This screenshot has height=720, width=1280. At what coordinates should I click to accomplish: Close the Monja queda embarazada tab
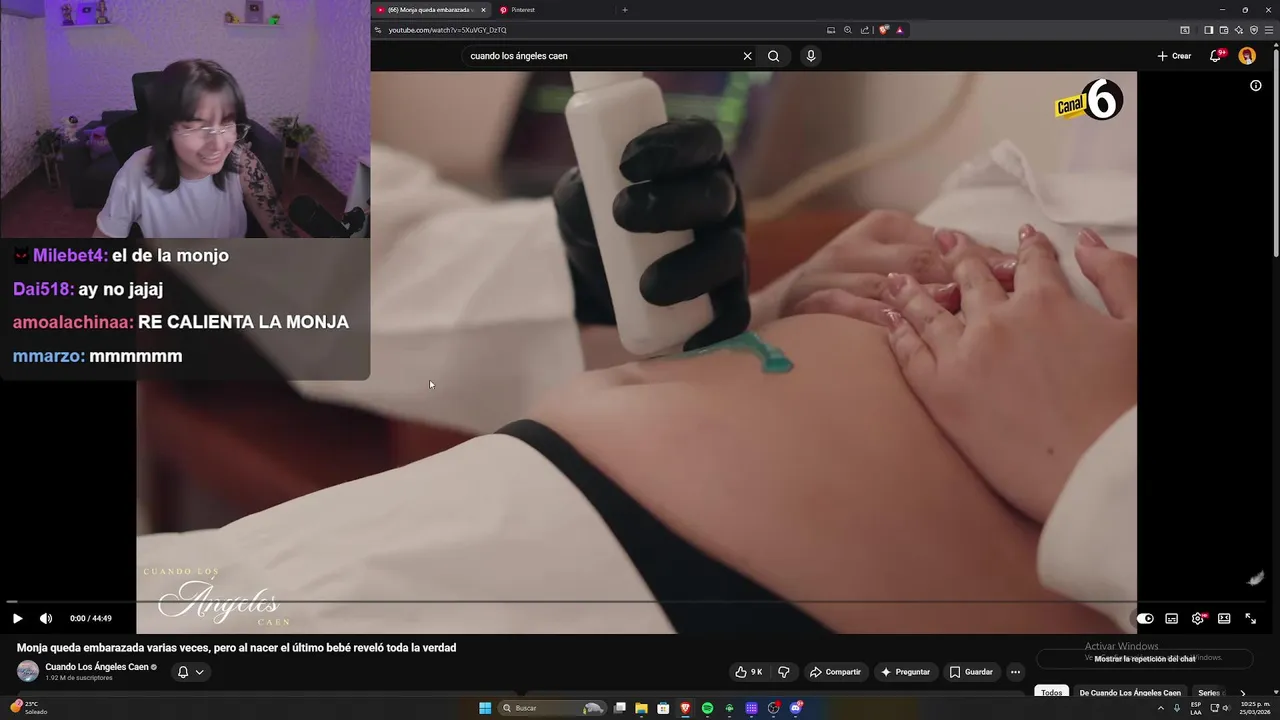(x=483, y=10)
